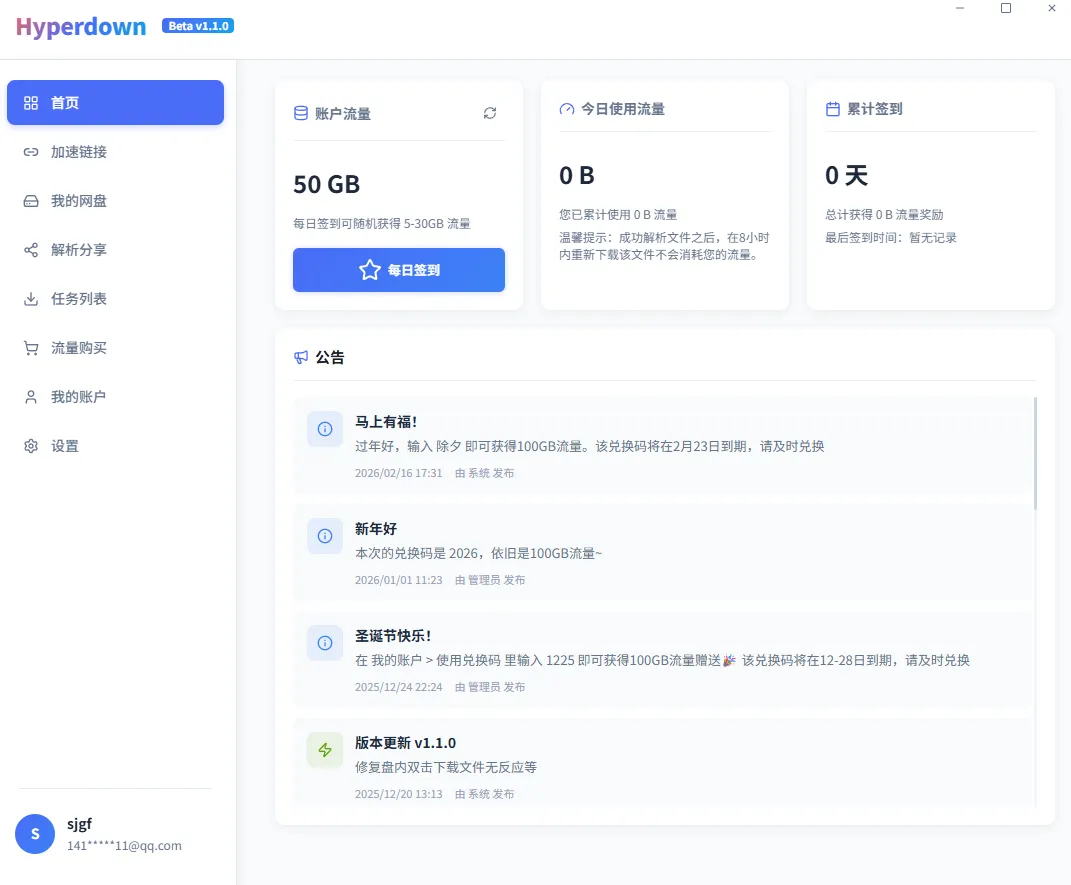Click the info icon for 圣诞节快乐 announcement

325,643
